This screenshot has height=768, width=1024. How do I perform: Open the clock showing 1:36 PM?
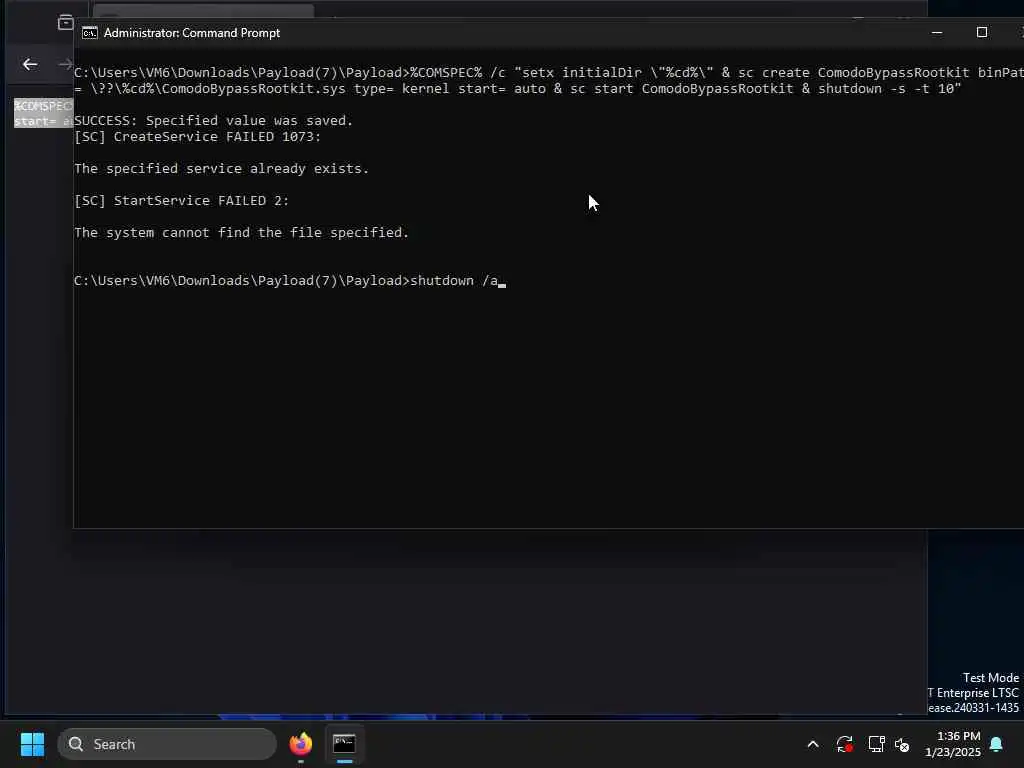coord(953,744)
